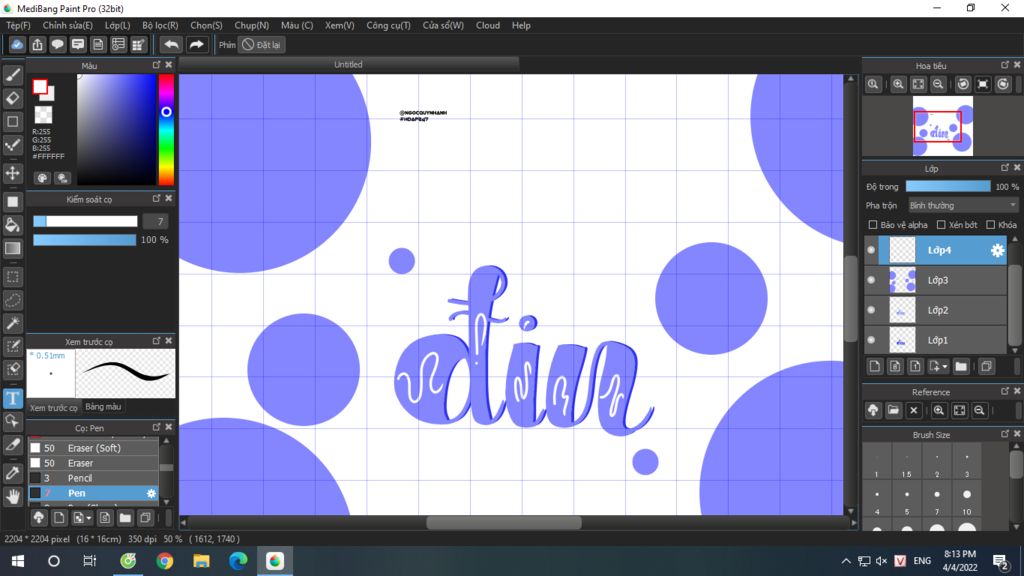Select the Gradient tool

pos(12,249)
